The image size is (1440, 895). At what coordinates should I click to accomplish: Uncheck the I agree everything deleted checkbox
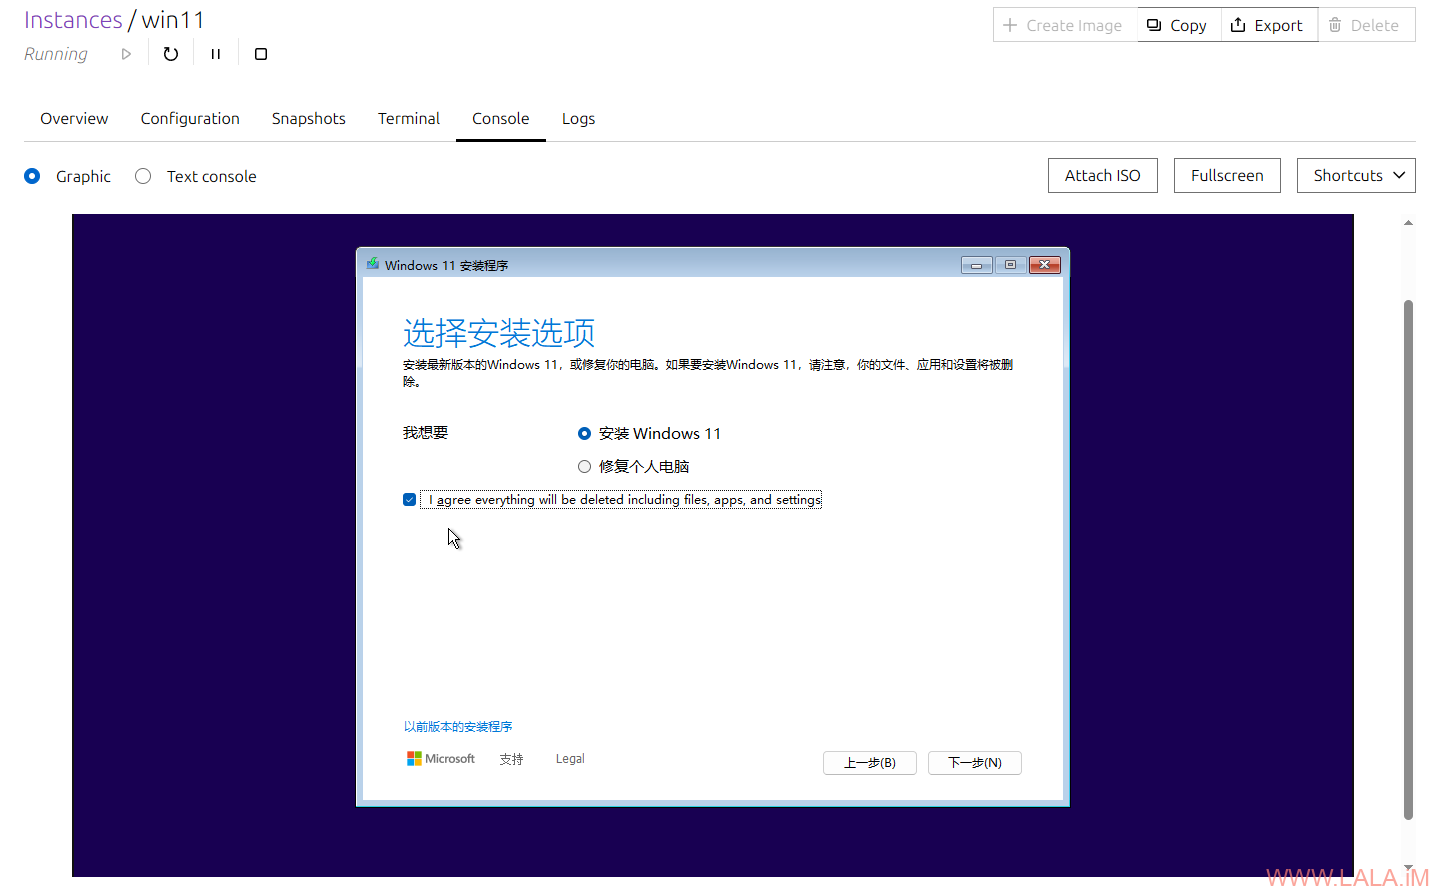pyautogui.click(x=410, y=500)
